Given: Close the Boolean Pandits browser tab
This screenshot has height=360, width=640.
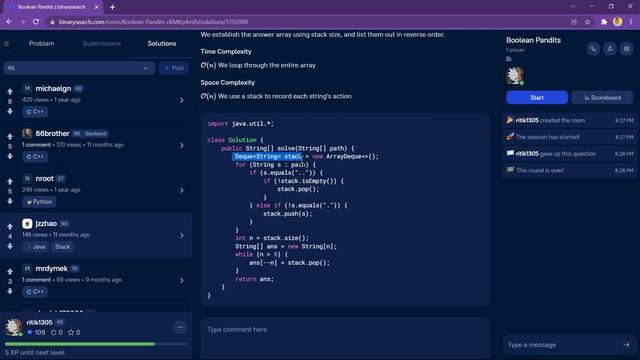Looking at the screenshot, I should [x=96, y=7].
